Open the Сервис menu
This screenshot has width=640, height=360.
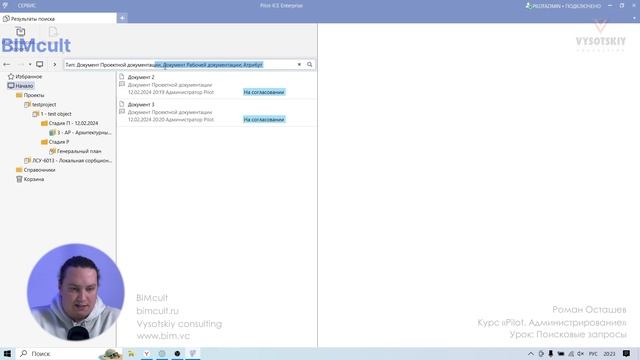[27, 6]
